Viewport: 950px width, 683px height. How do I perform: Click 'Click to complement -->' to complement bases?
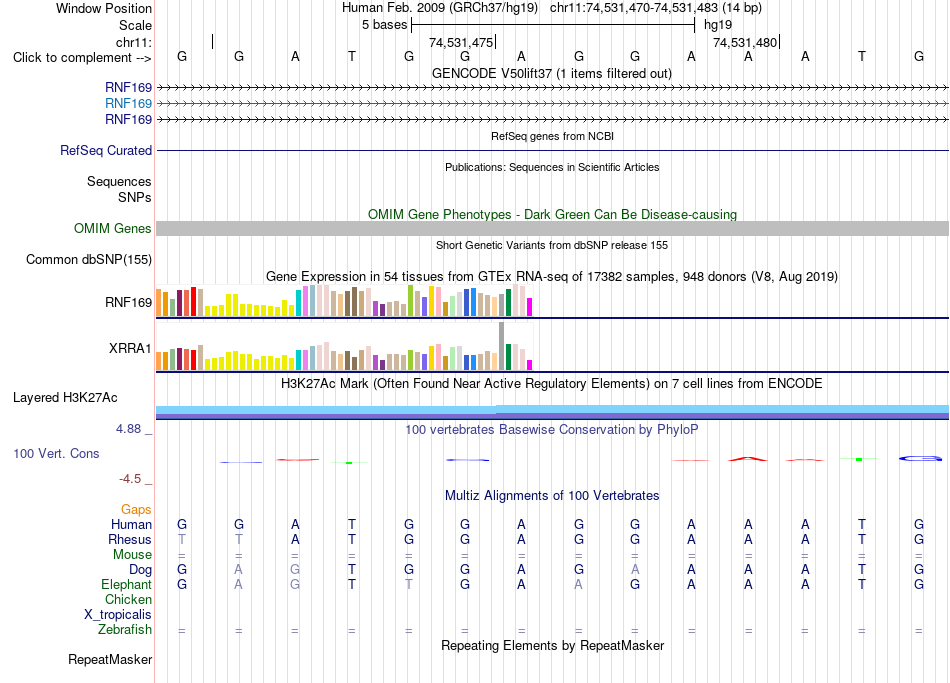tap(82, 58)
